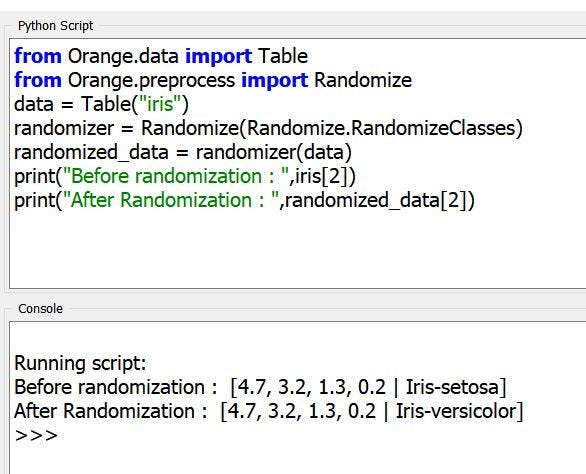Click the Console panel label
586x474 pixels.
(x=40, y=309)
